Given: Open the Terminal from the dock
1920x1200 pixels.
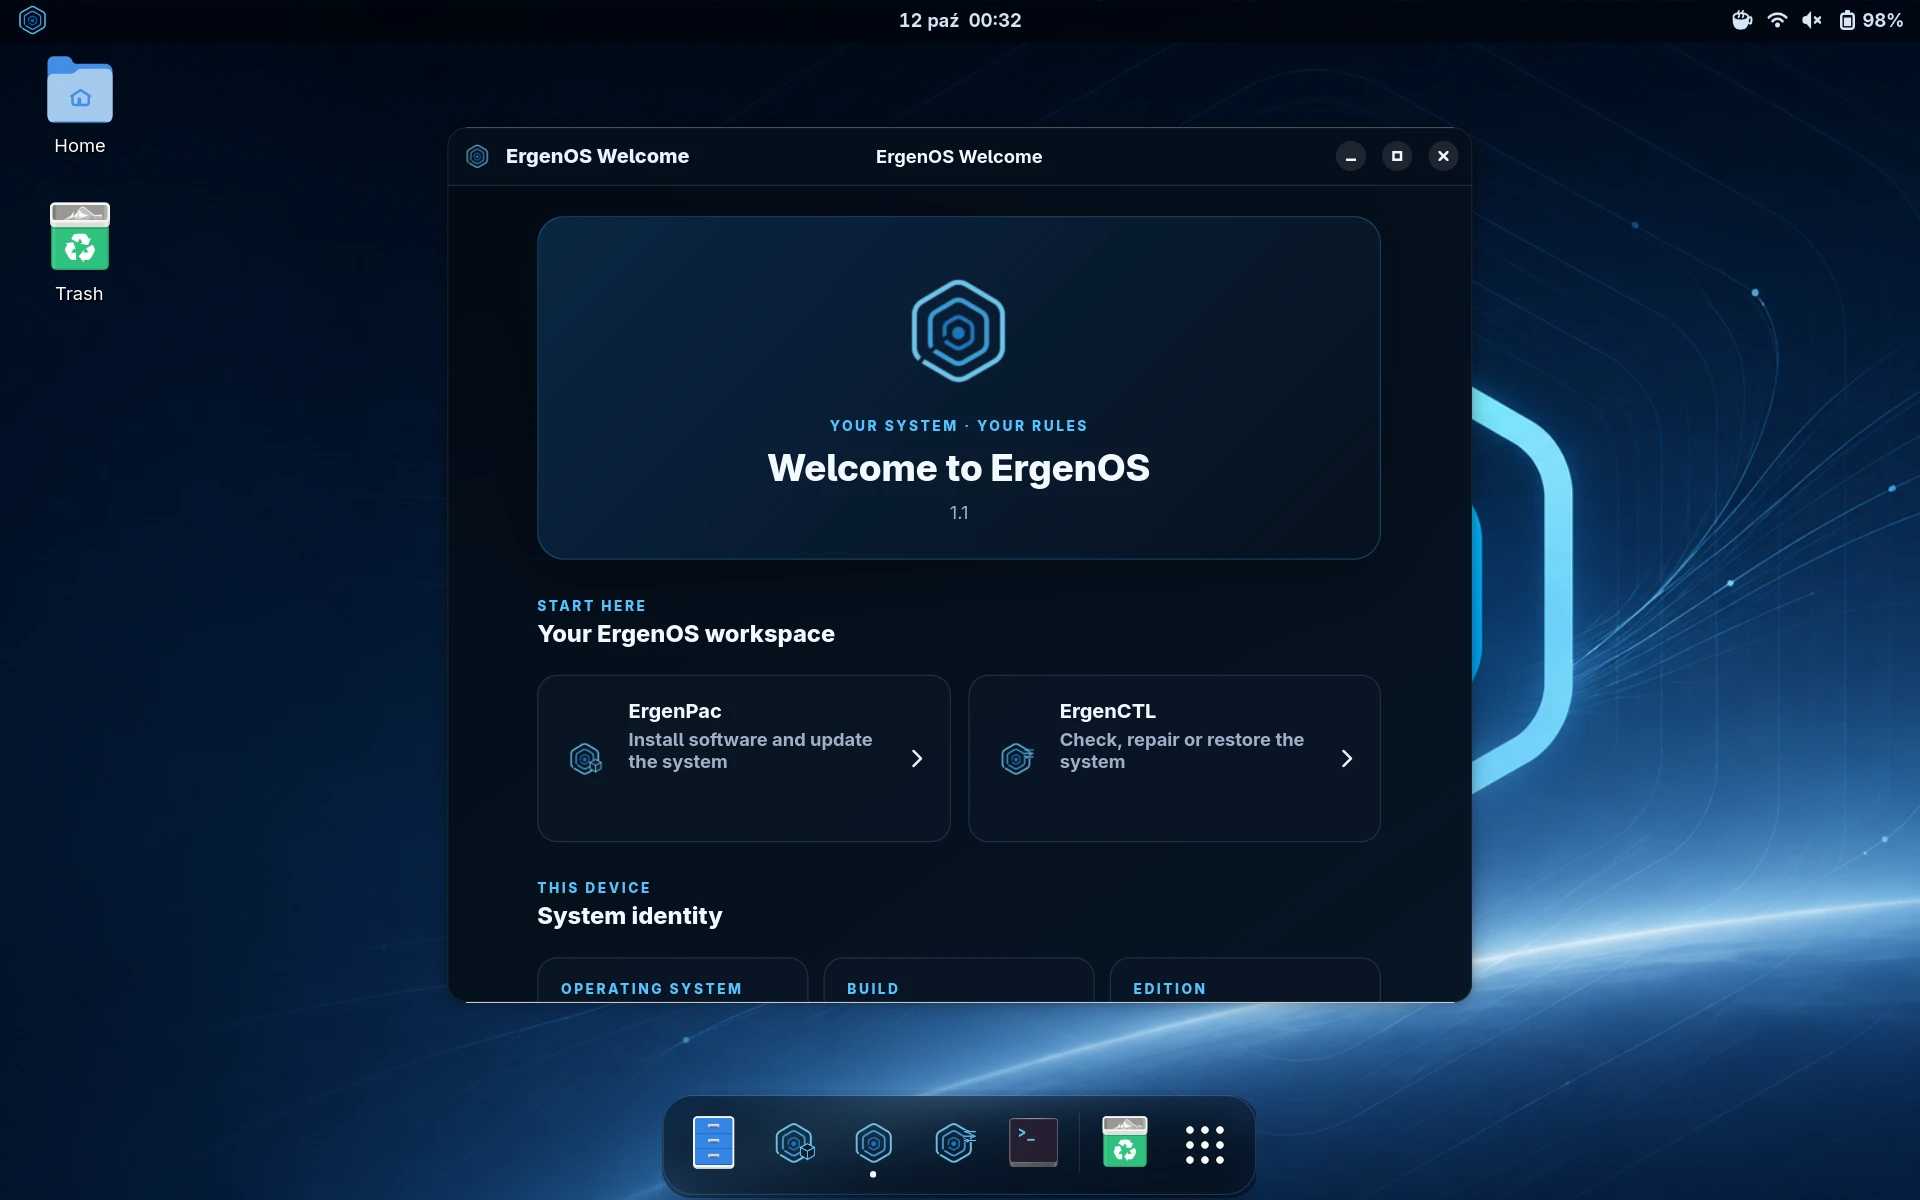Looking at the screenshot, I should [x=1033, y=1142].
